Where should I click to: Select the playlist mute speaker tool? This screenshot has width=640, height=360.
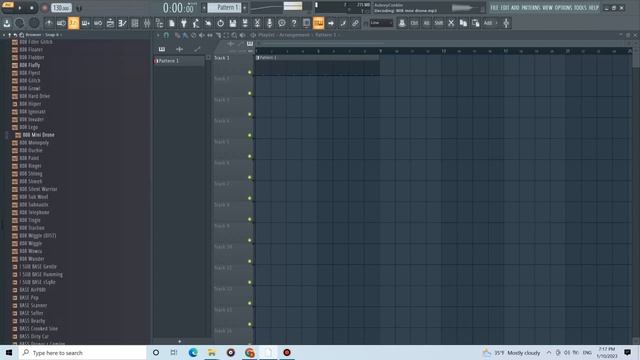point(202,36)
